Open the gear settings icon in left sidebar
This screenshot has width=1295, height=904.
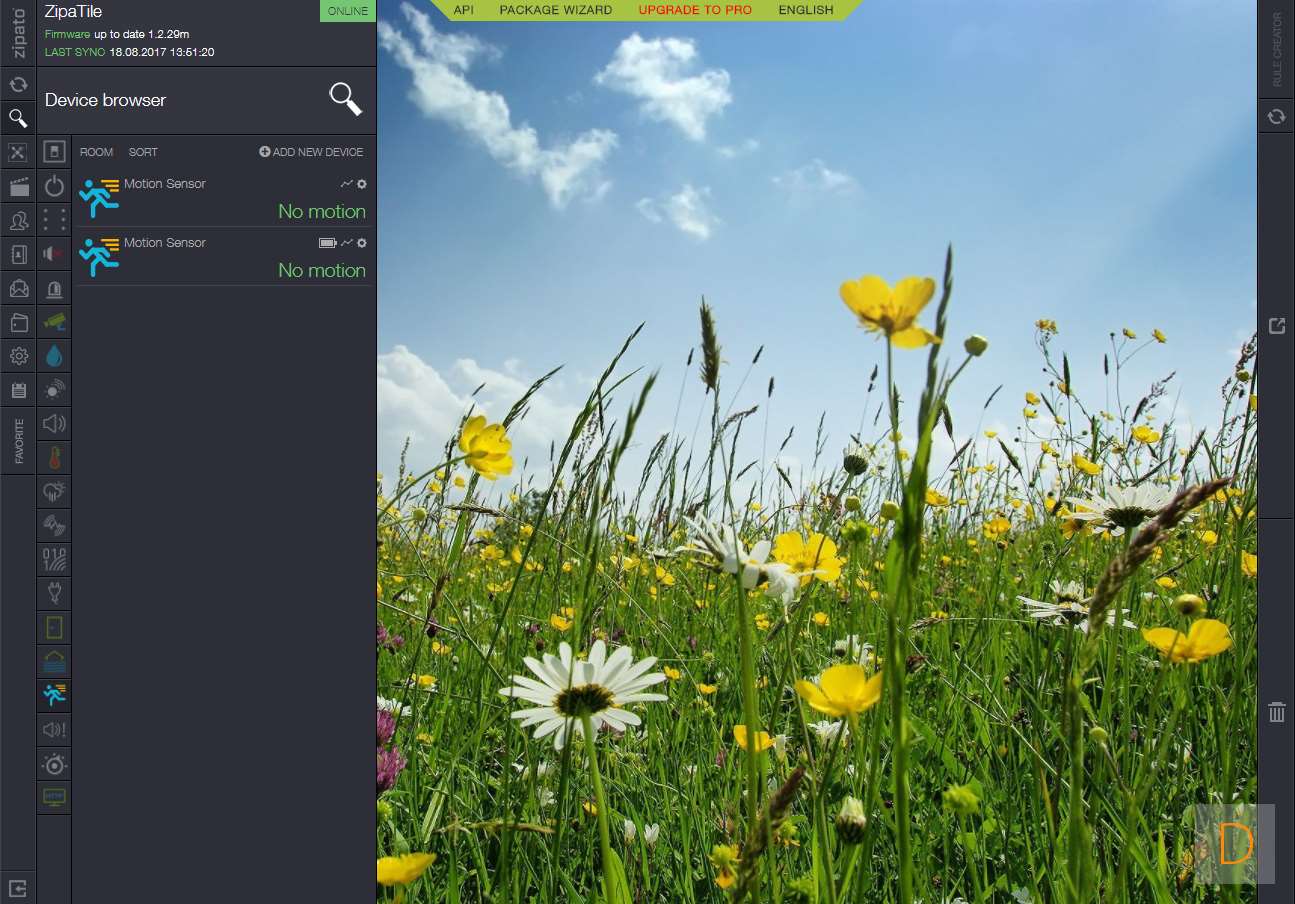(18, 356)
